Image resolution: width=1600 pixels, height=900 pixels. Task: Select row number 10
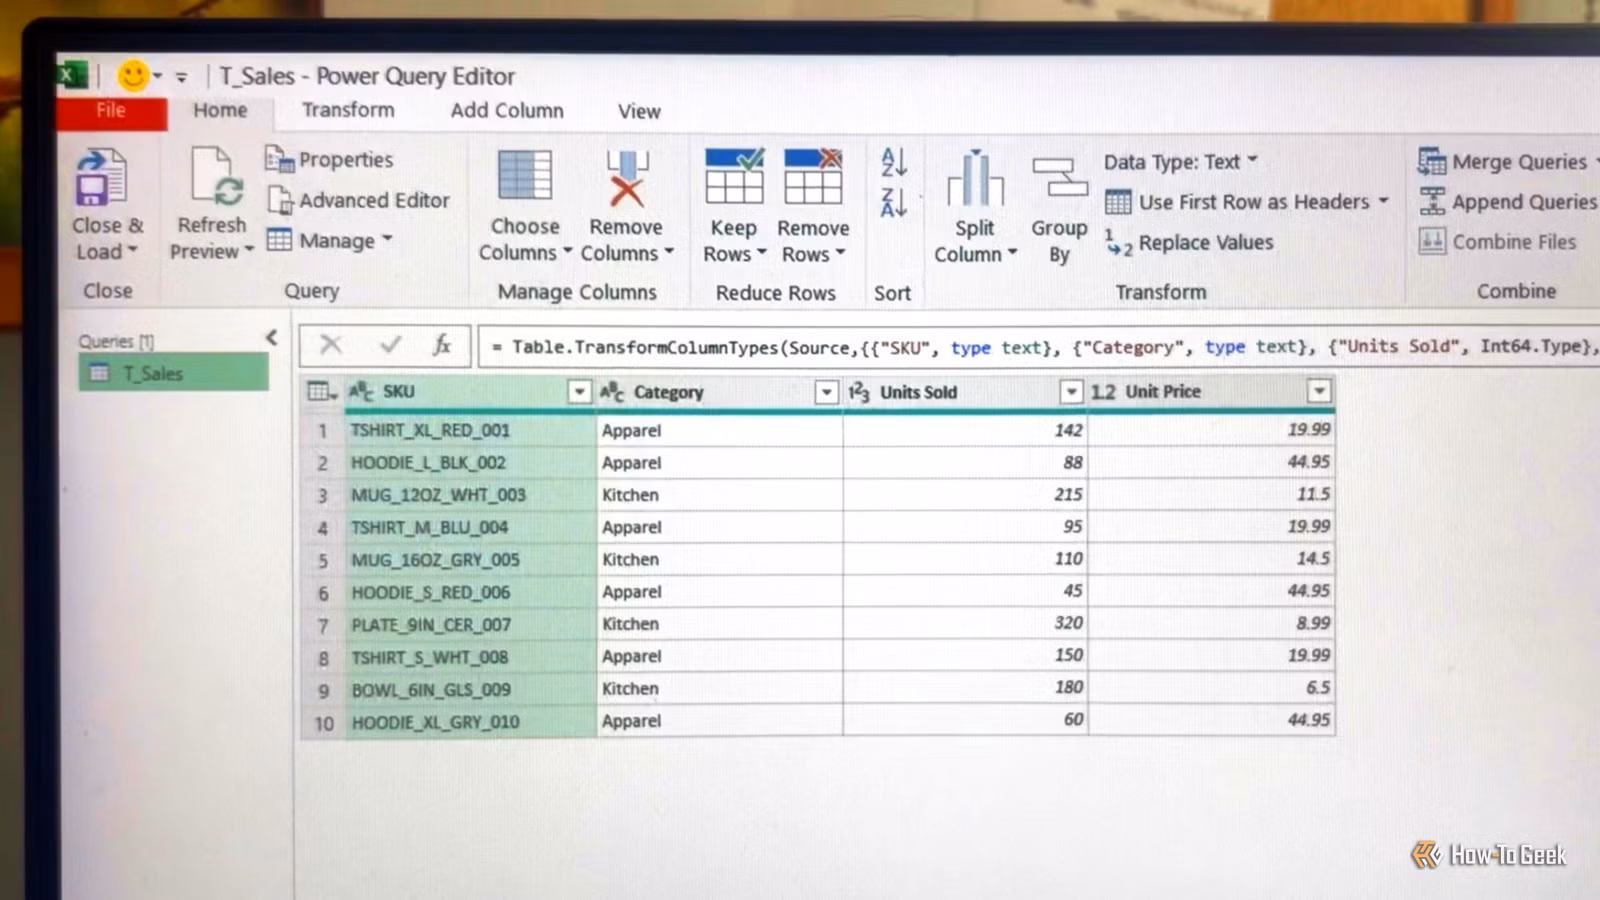click(x=323, y=722)
